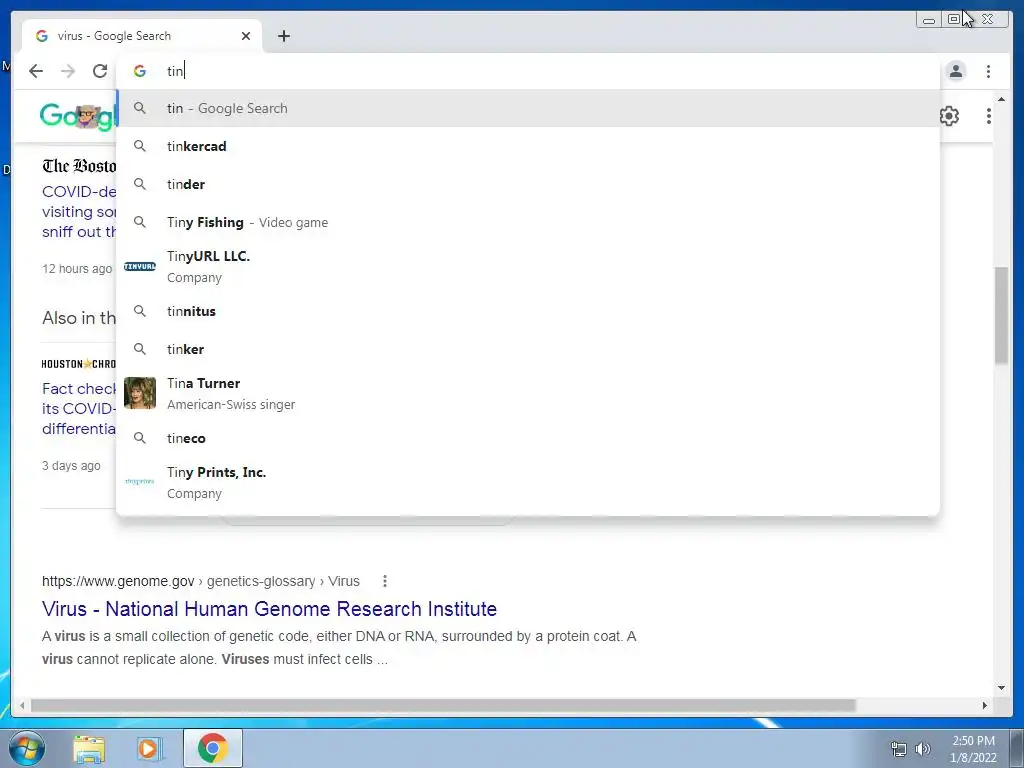This screenshot has width=1024, height=768.
Task: Open the Windows Start menu
Action: pos(27,748)
